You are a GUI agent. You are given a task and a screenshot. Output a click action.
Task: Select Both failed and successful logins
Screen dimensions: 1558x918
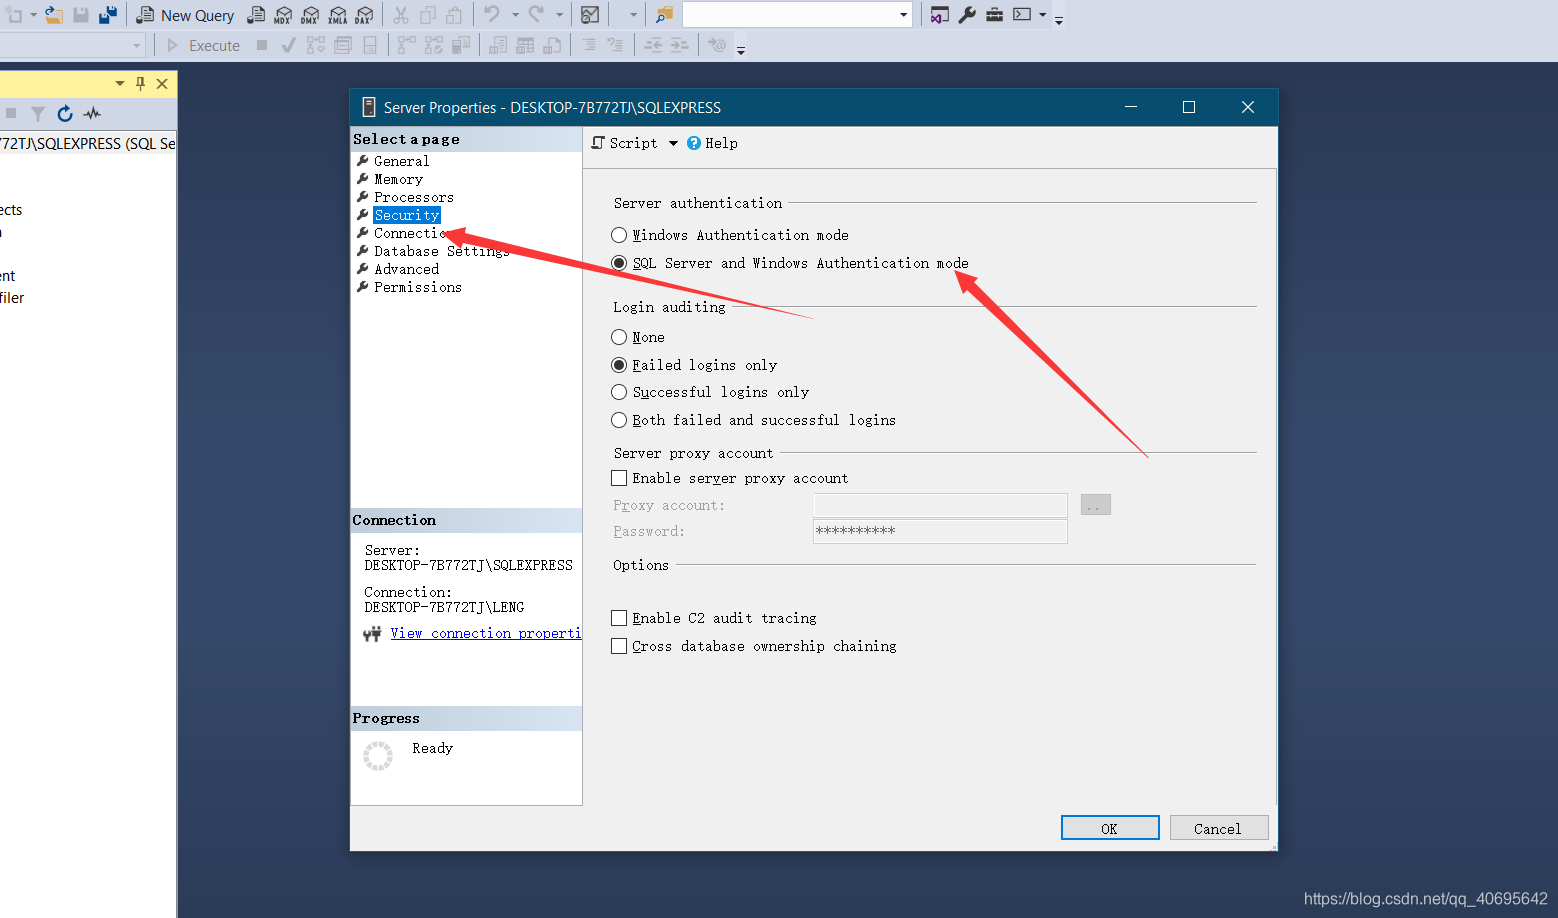(619, 420)
